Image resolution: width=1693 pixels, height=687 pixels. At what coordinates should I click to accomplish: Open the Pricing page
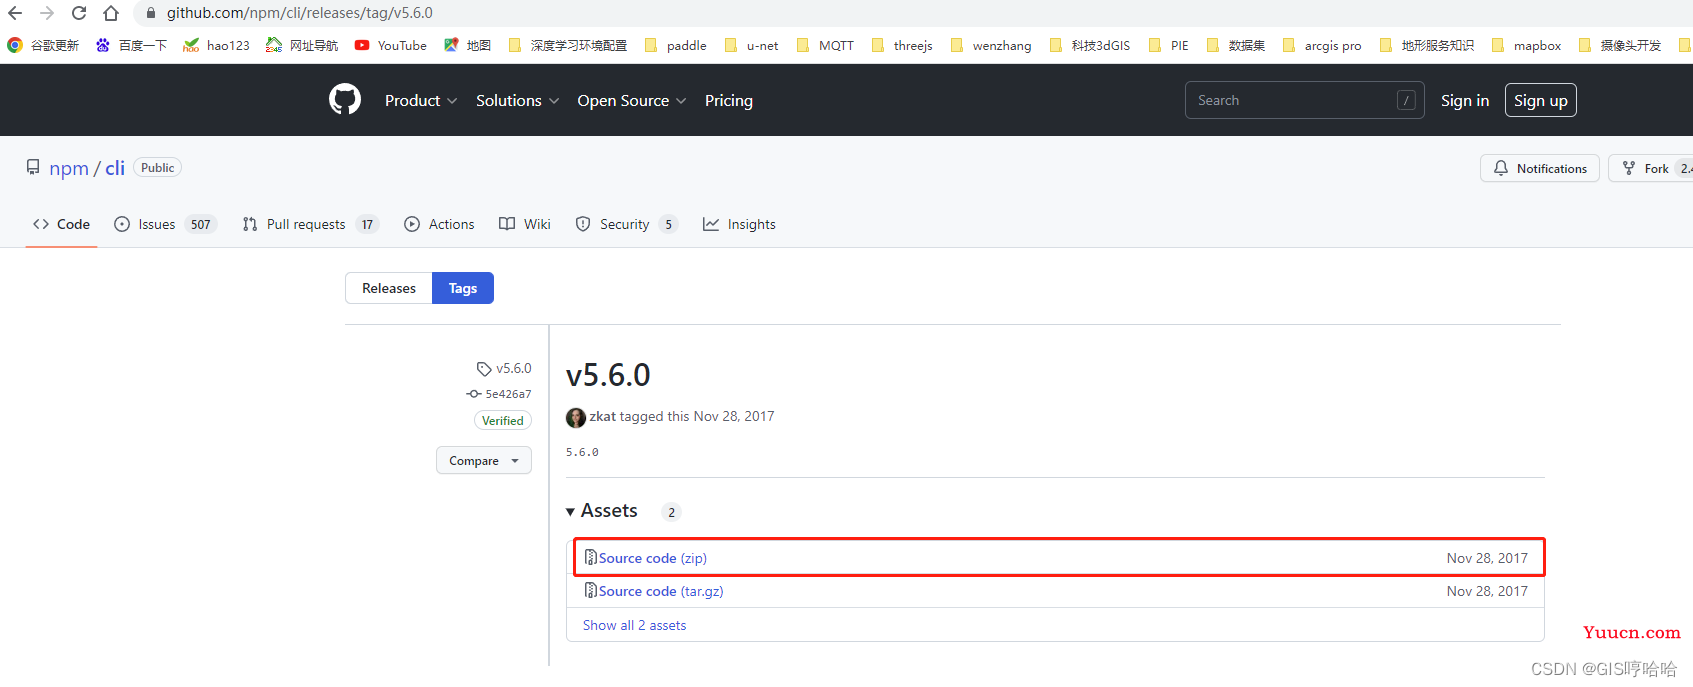click(x=729, y=100)
